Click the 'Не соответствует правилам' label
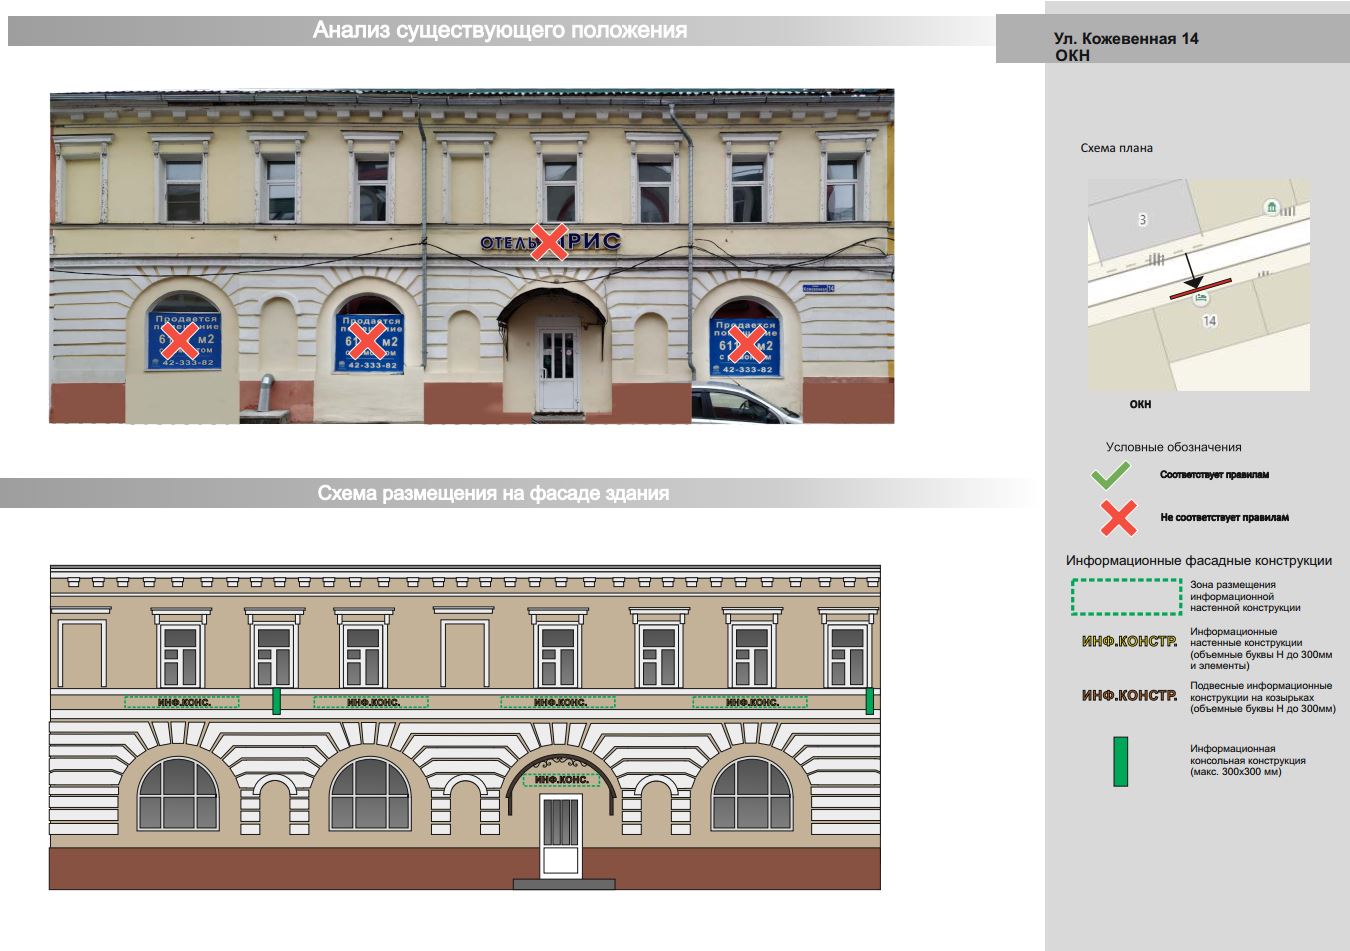This screenshot has height=951, width=1350. (1225, 518)
